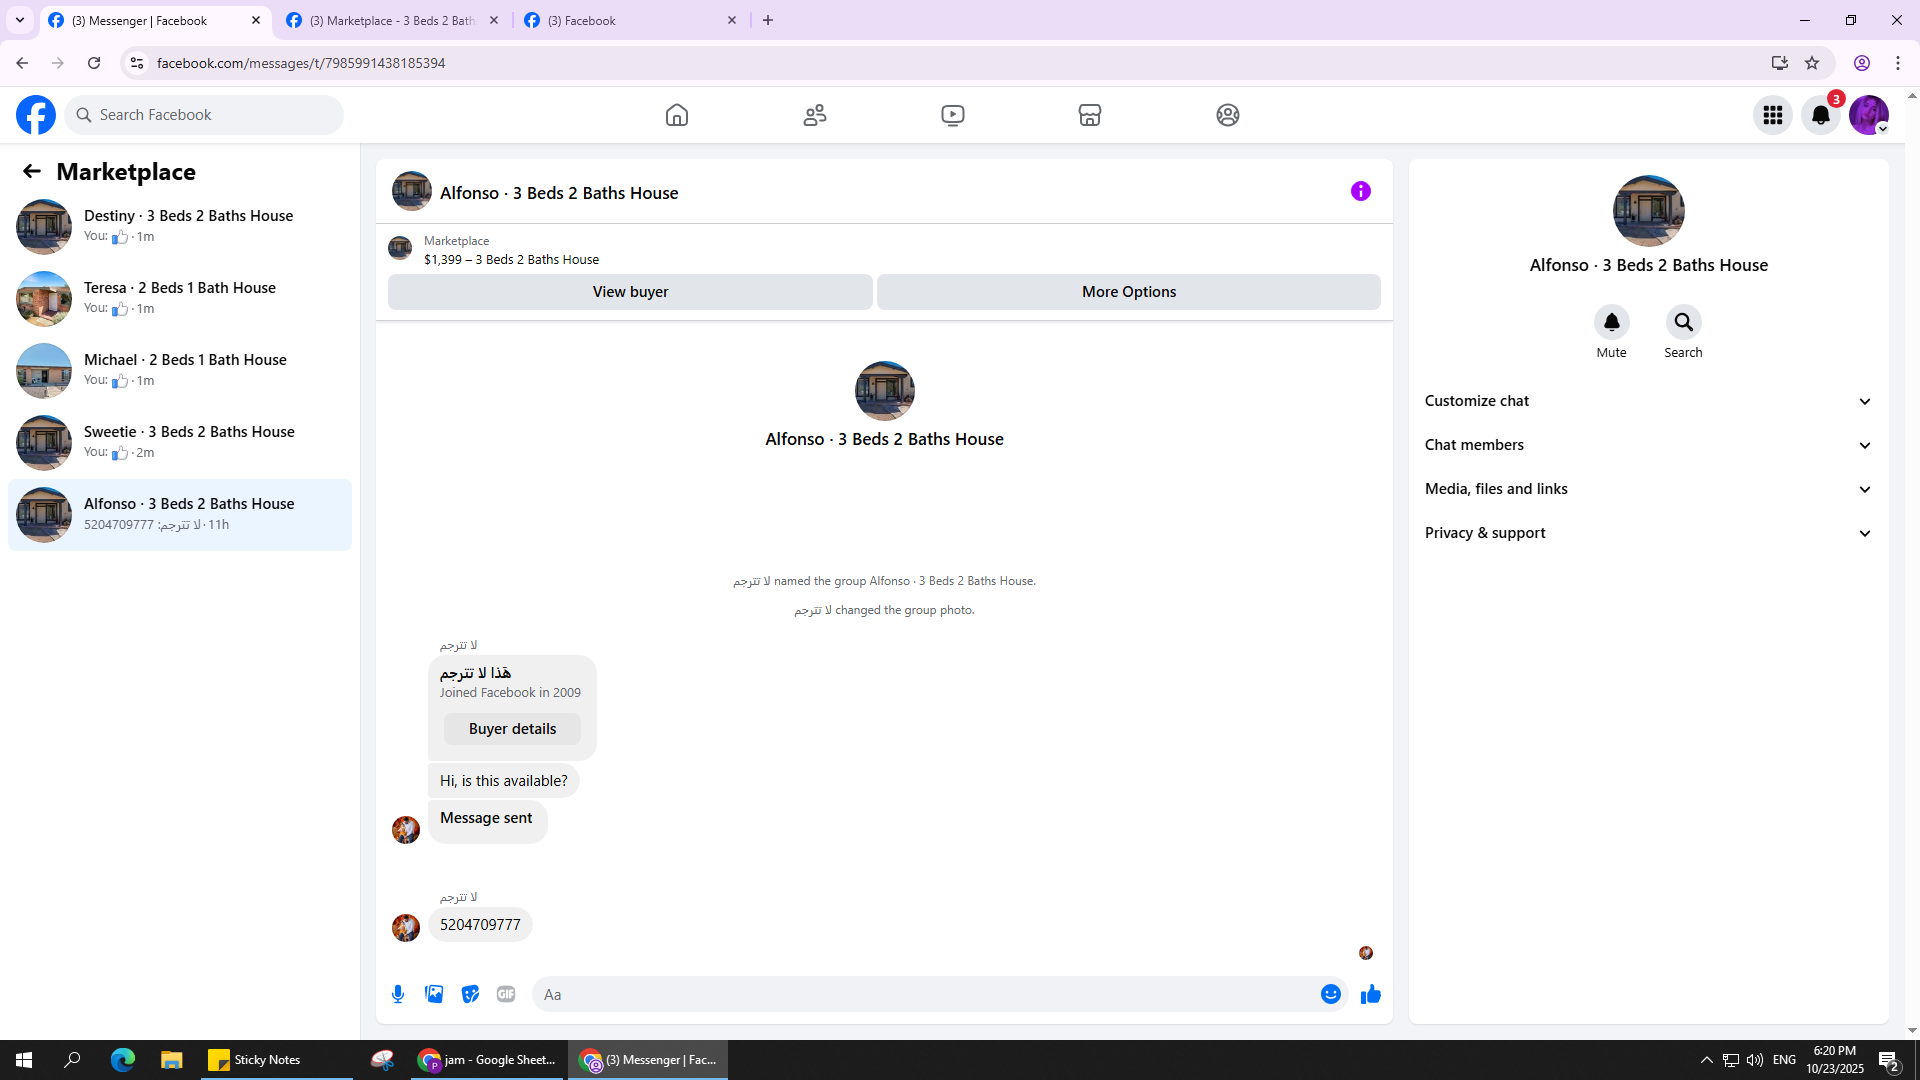Expand Customize chat section
This screenshot has width=1920, height=1080.
(x=1648, y=401)
